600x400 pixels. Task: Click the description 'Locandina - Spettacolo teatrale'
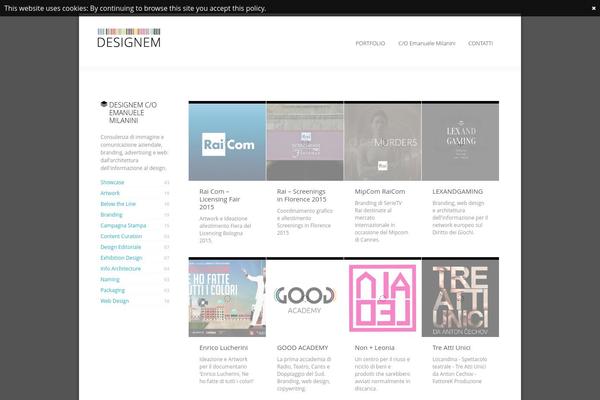(x=460, y=370)
